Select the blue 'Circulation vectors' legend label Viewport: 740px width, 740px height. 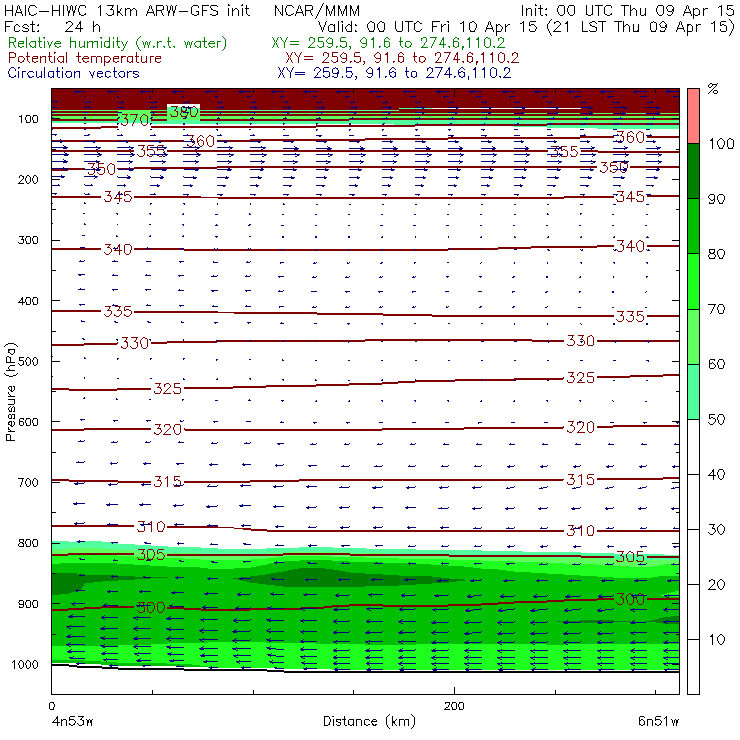click(x=74, y=73)
